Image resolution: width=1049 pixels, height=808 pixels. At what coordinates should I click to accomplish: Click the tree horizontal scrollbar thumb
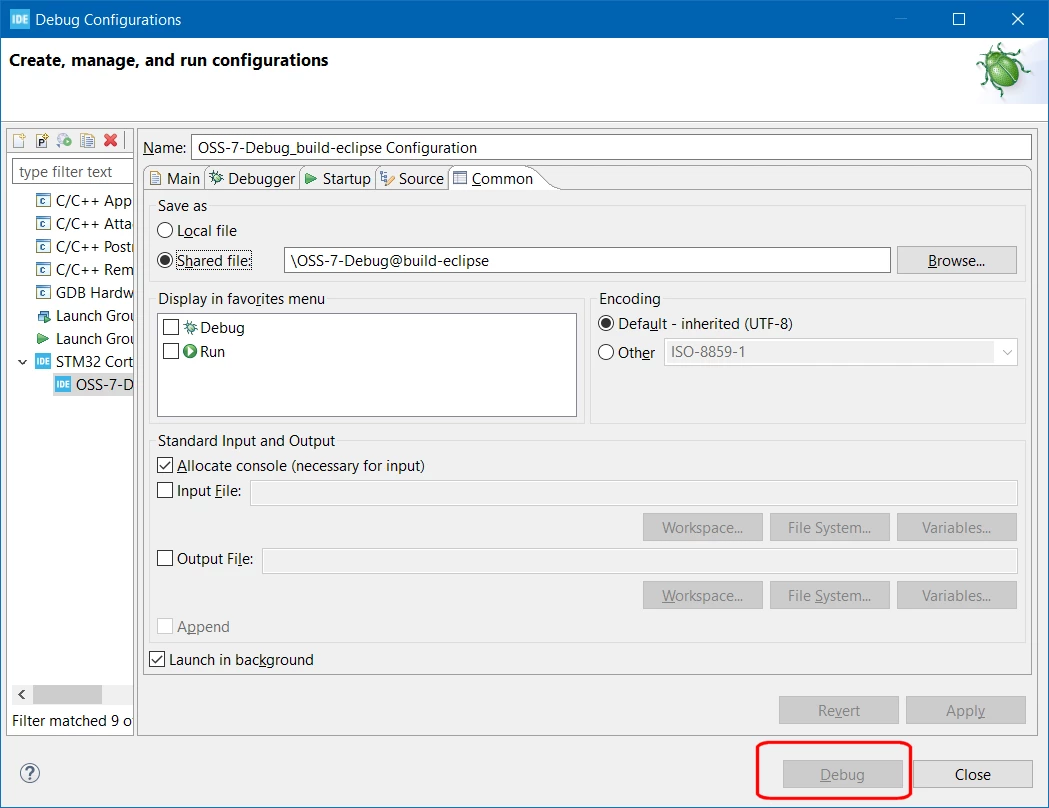[68, 694]
